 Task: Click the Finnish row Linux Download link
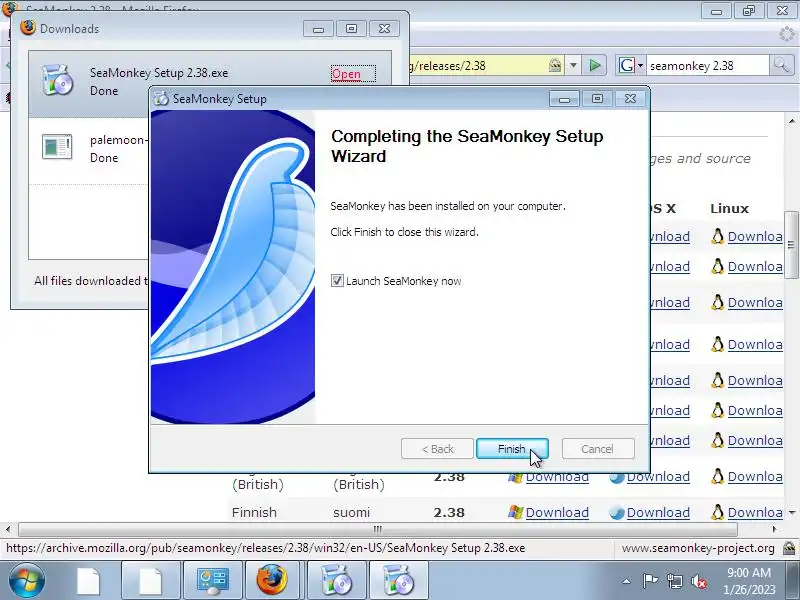pos(755,512)
